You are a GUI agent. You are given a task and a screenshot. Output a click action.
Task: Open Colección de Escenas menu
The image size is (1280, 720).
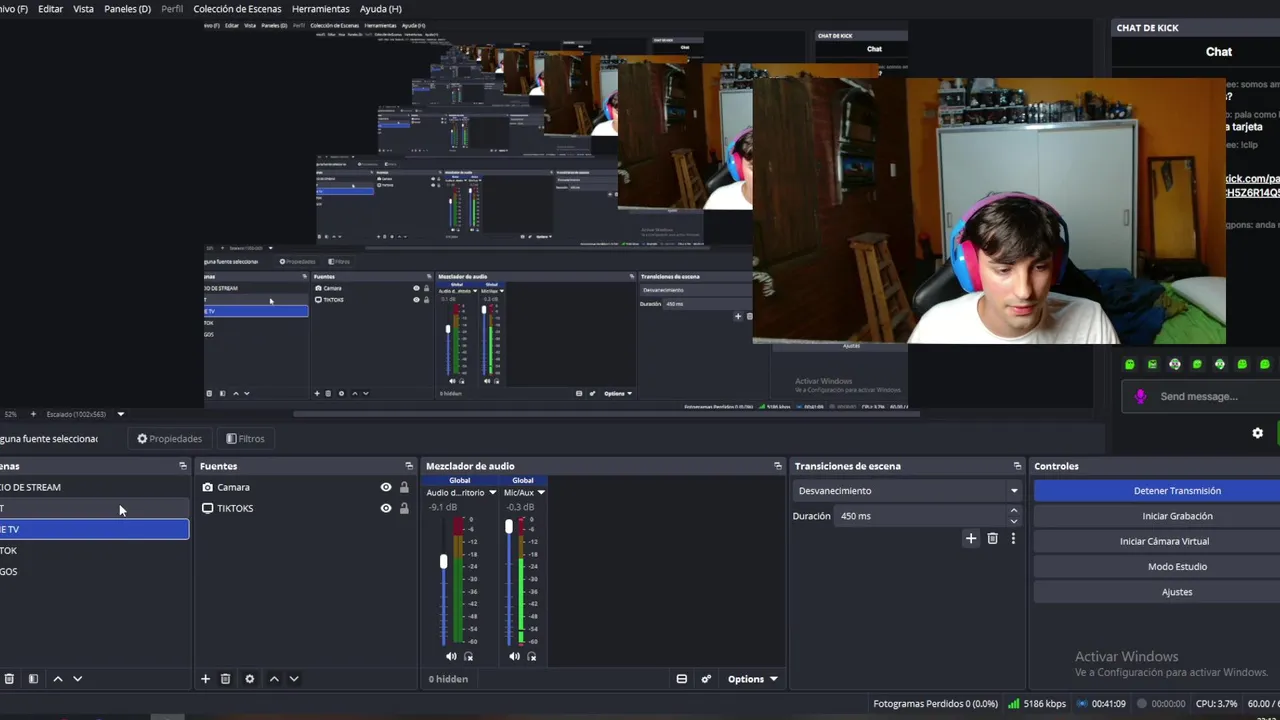tap(237, 9)
